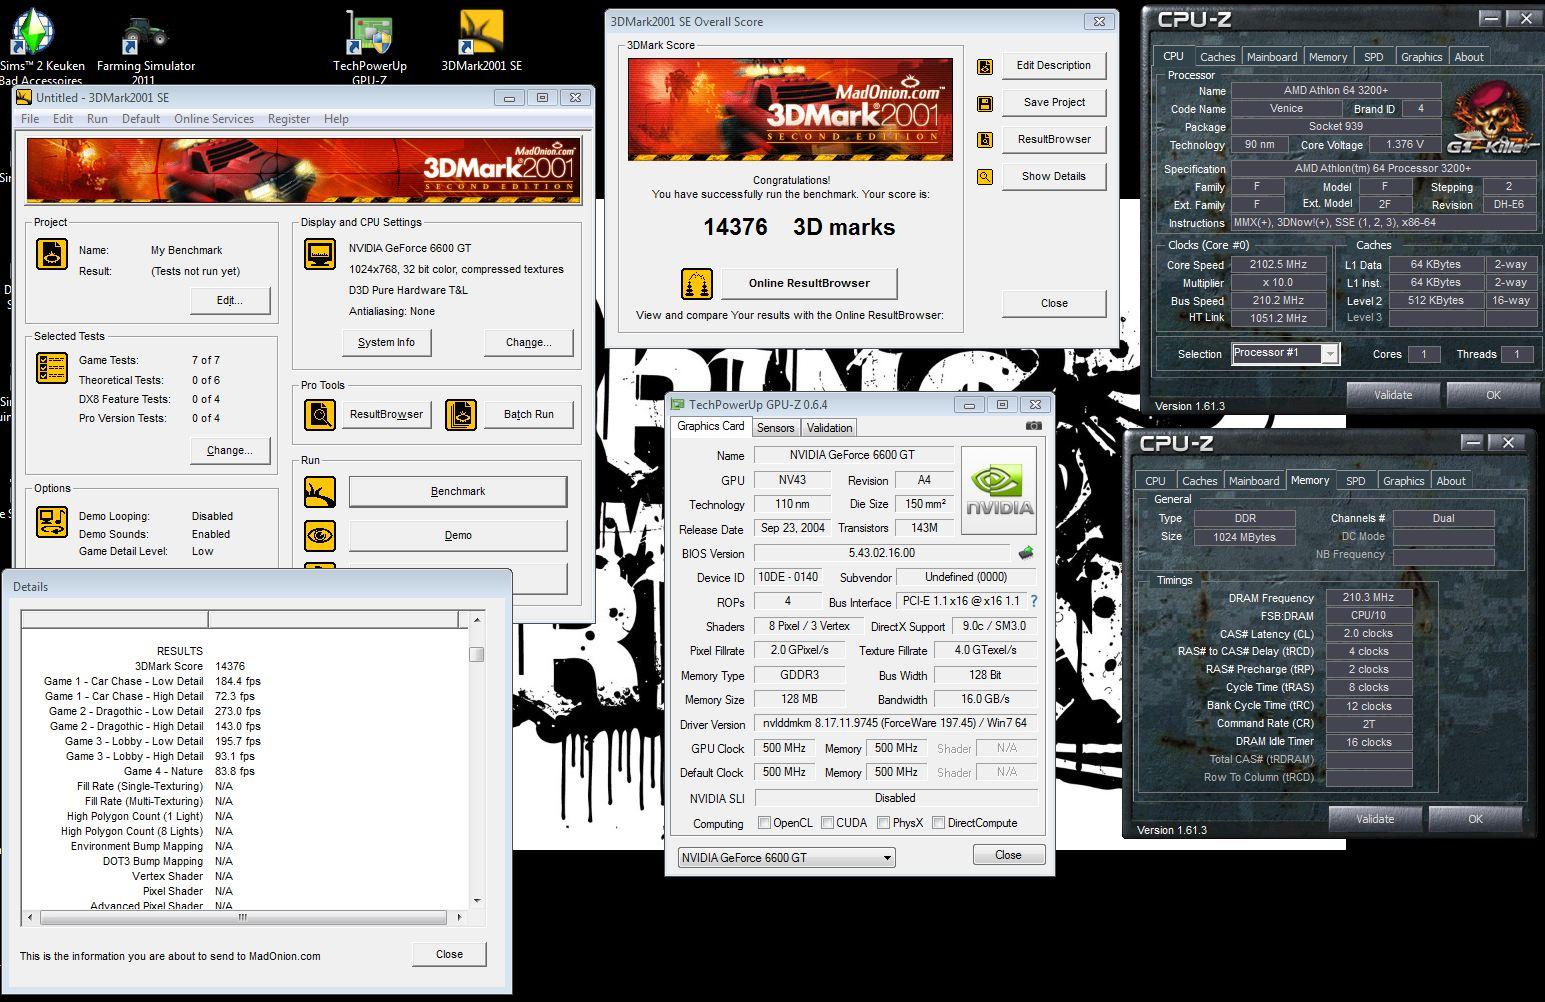1545x1002 pixels.
Task: Close the Details results window
Action: pyautogui.click(x=449, y=954)
